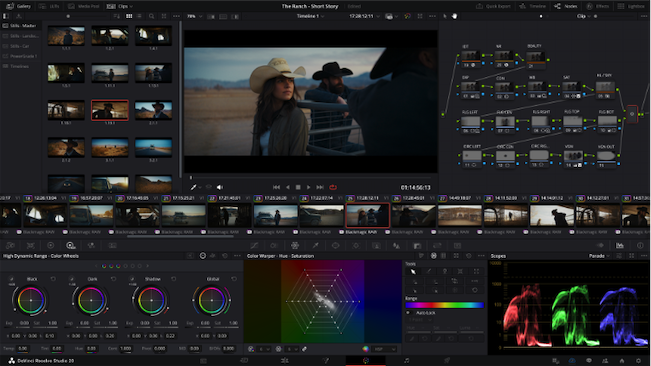Open the viewer qualifier eyedropper picker

193,188
